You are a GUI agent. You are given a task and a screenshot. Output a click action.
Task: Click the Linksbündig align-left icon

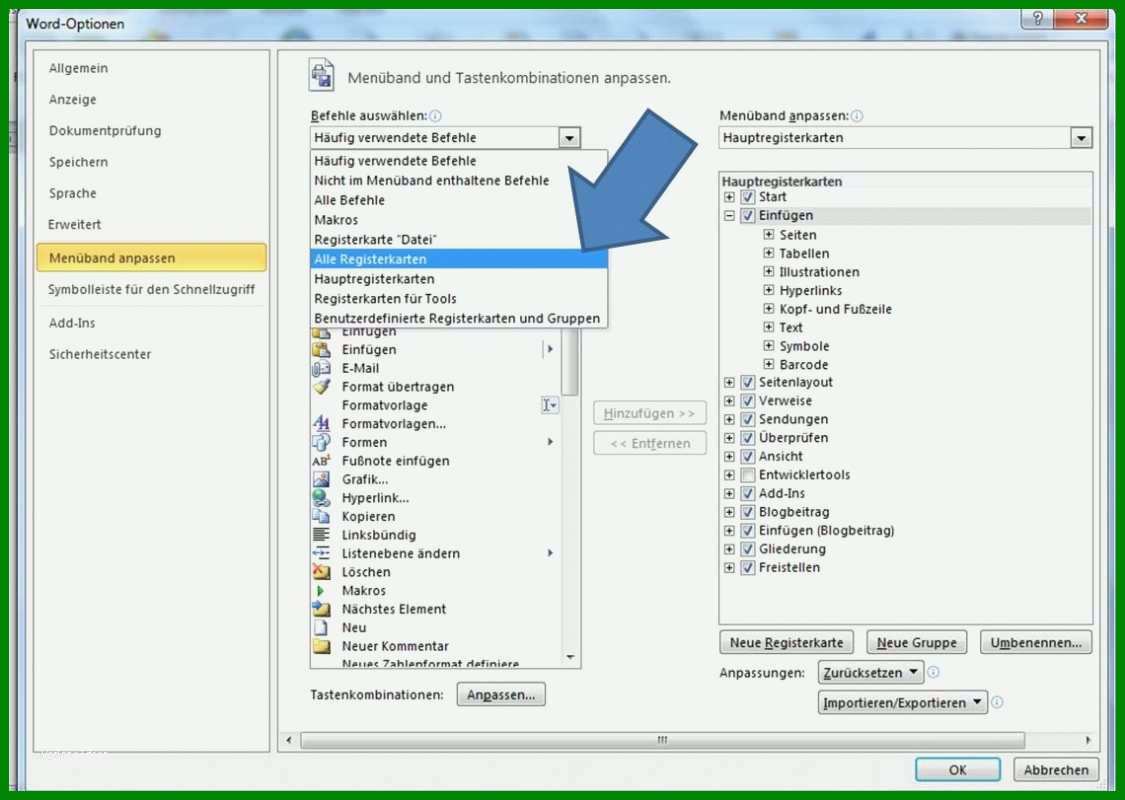pos(321,535)
